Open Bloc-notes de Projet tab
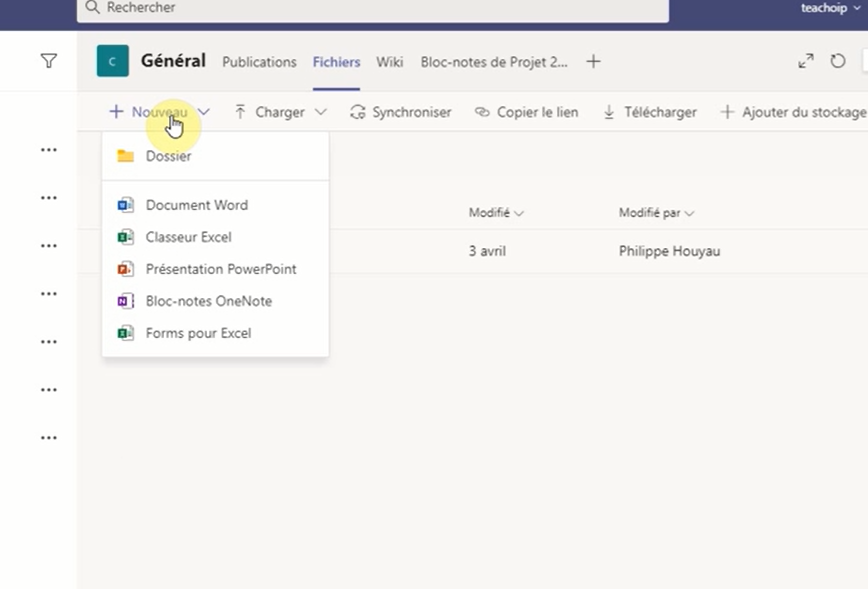868x589 pixels. [494, 62]
